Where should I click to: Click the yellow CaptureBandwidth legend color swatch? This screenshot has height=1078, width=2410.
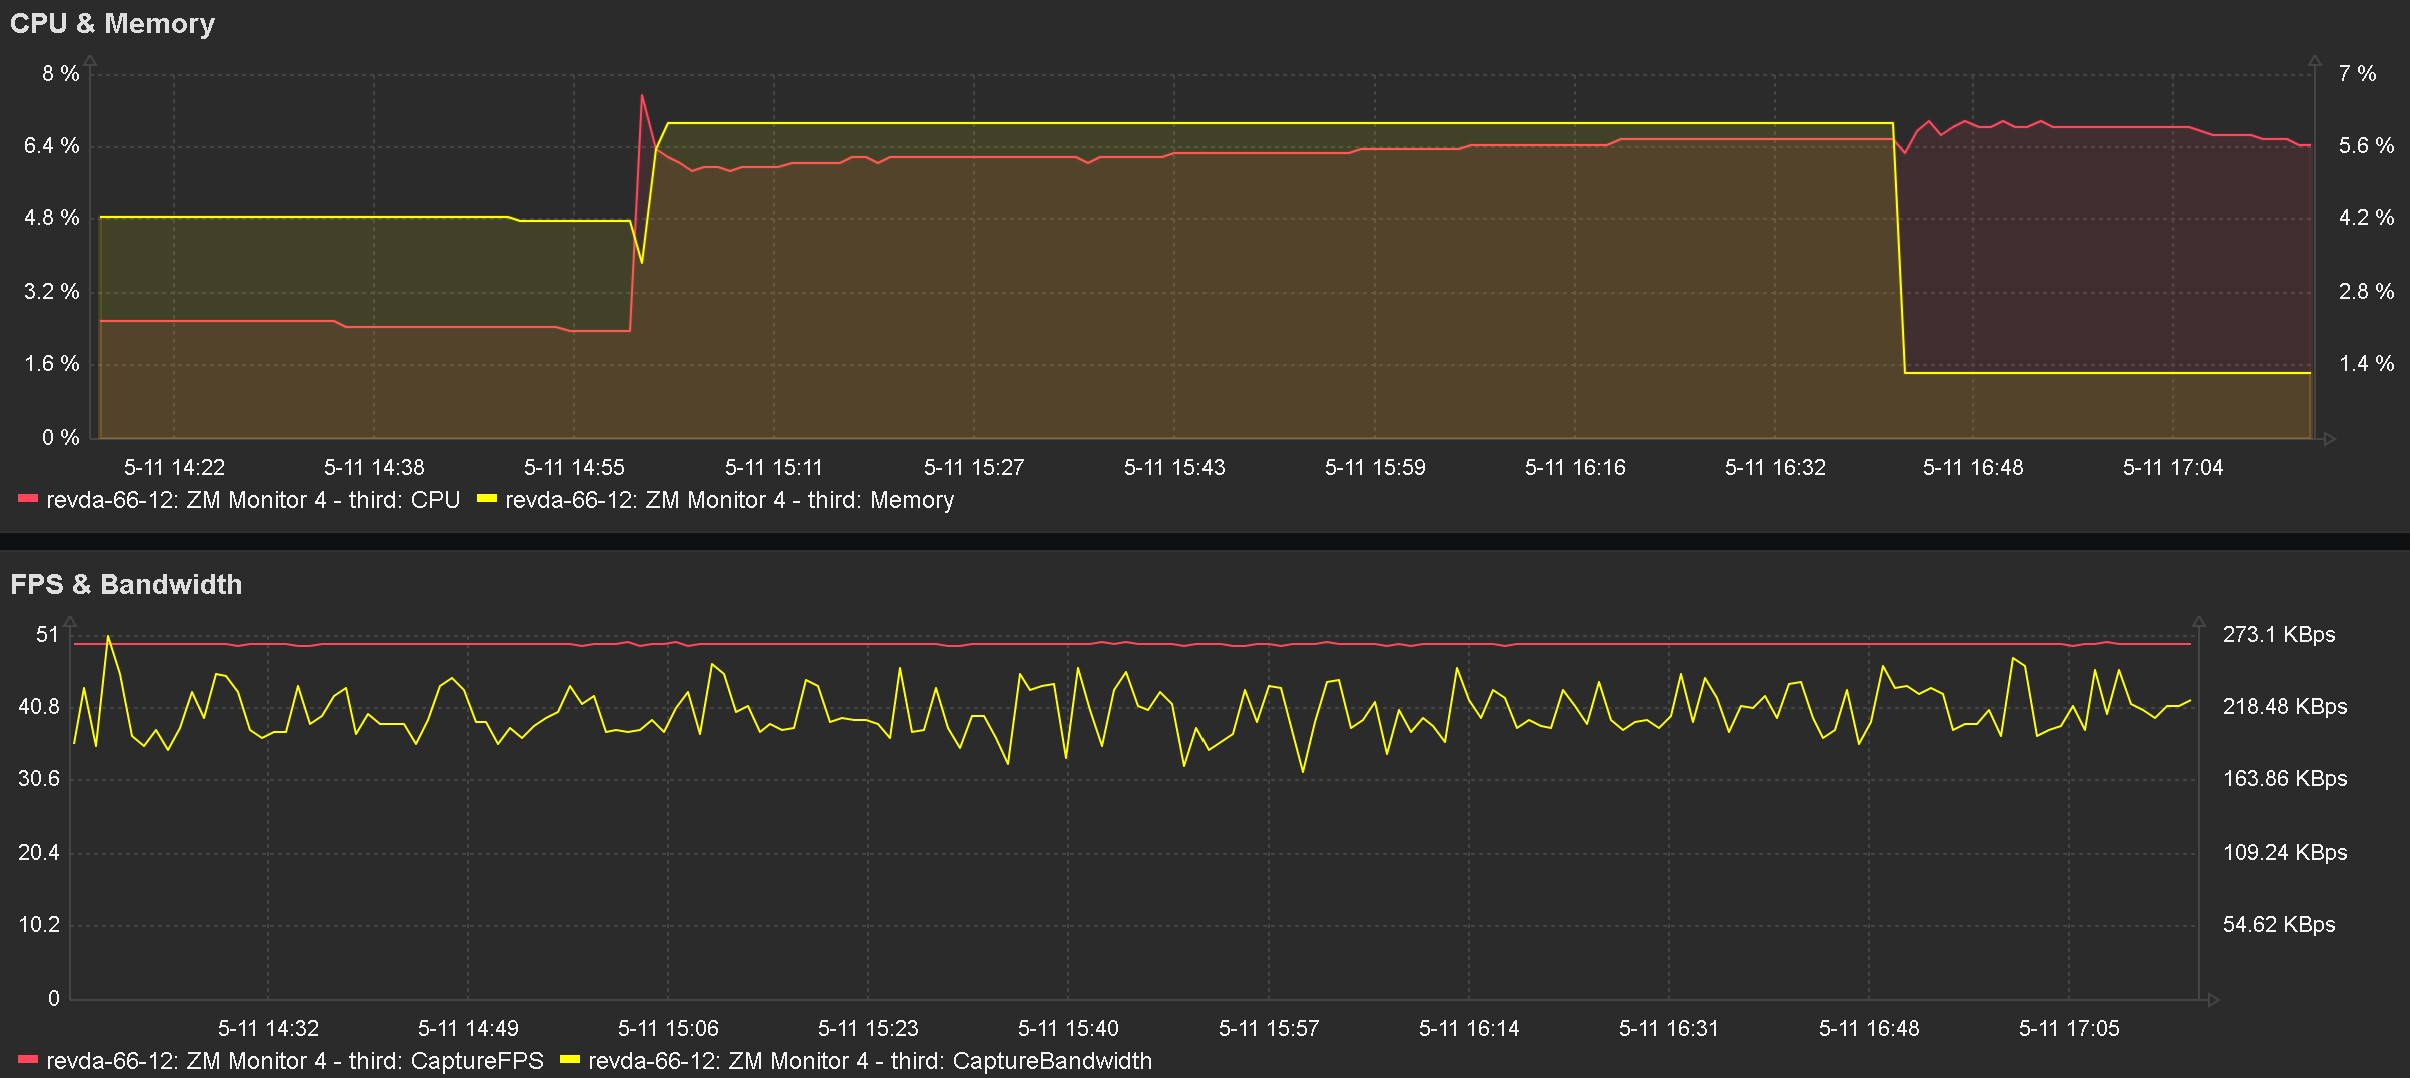[x=570, y=1059]
